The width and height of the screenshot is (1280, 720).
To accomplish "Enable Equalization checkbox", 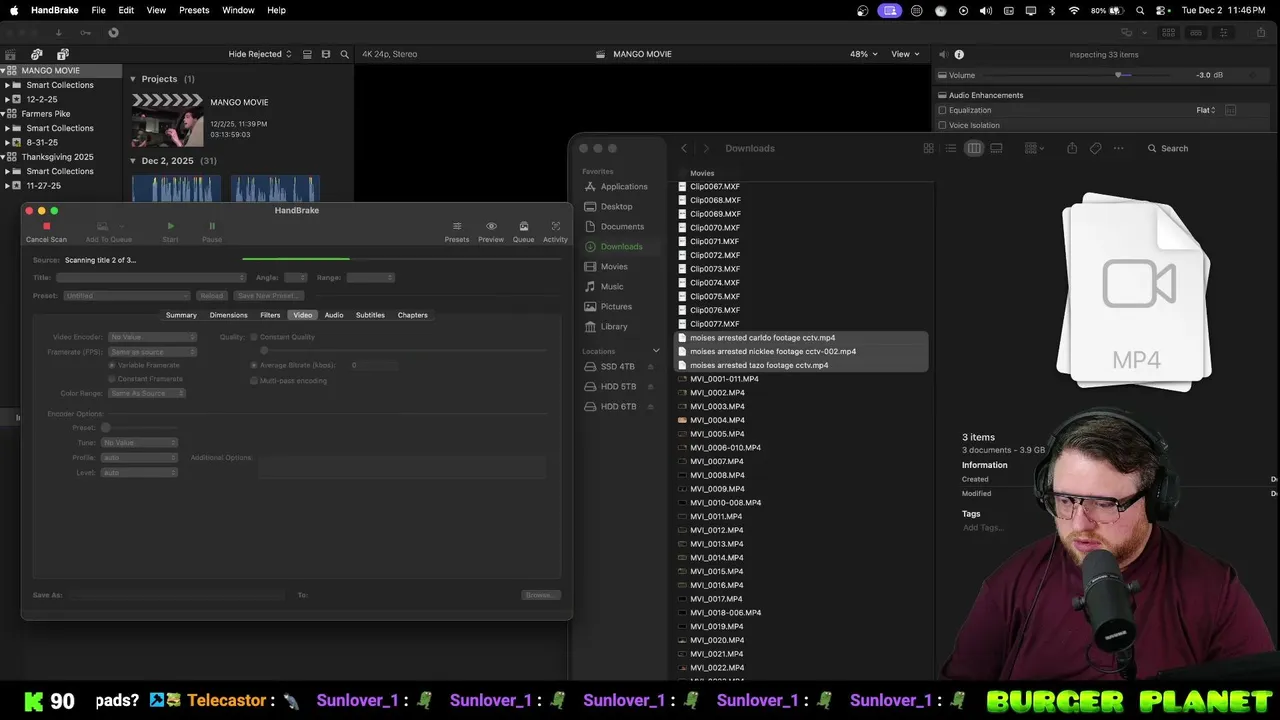I will point(942,110).
